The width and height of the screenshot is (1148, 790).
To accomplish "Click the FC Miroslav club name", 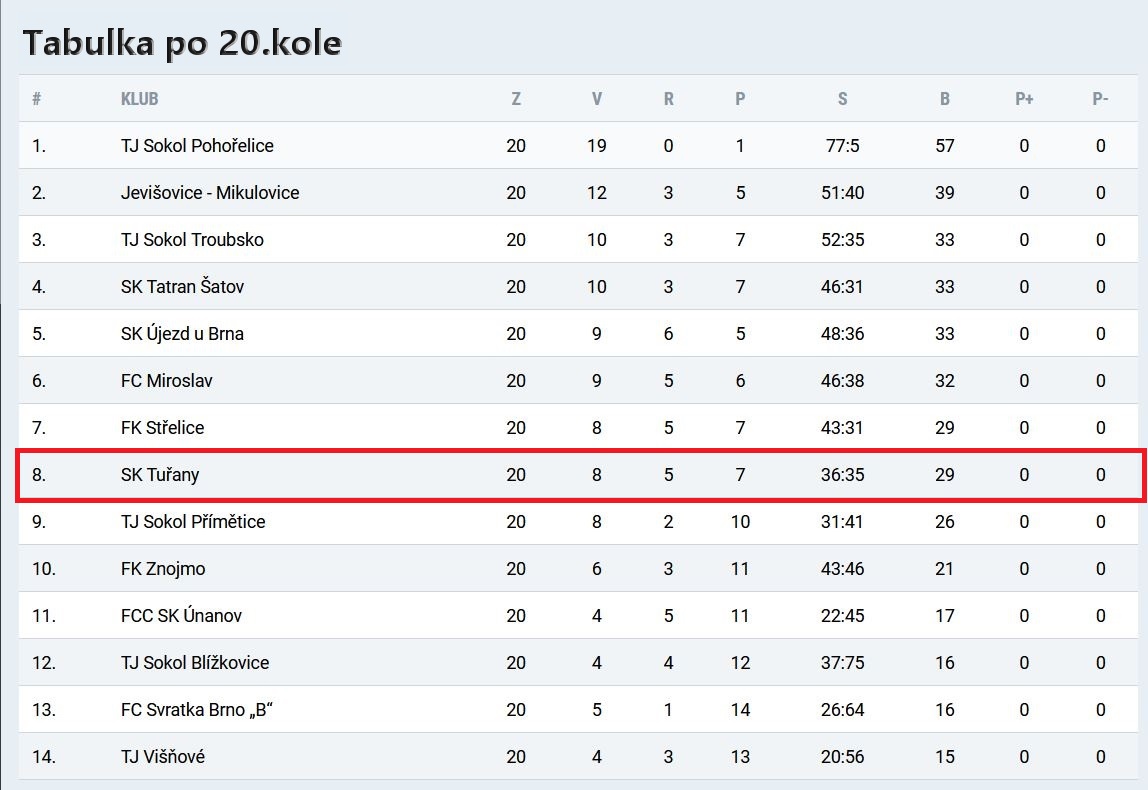I will pyautogui.click(x=167, y=381).
